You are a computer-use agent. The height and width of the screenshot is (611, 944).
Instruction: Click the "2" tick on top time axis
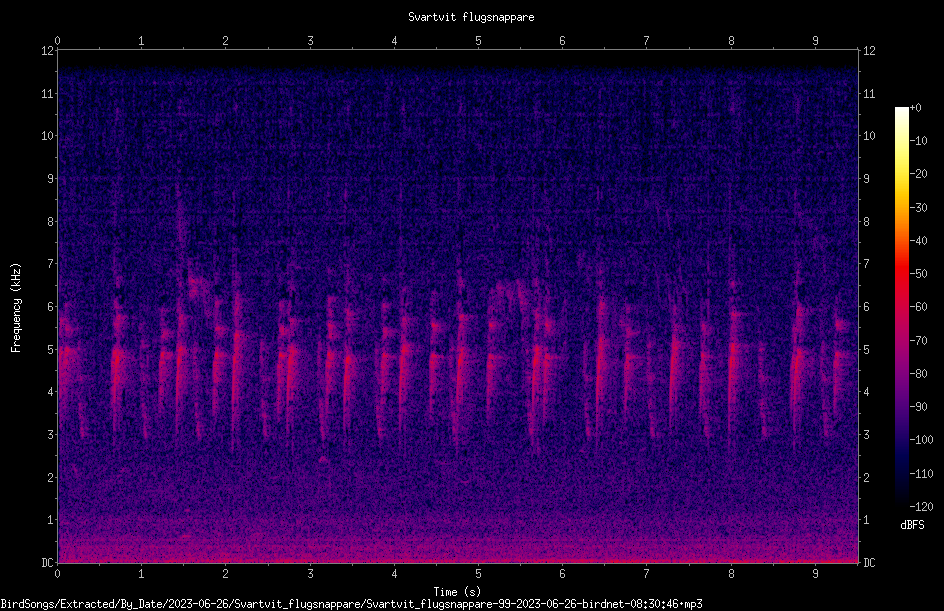[226, 41]
